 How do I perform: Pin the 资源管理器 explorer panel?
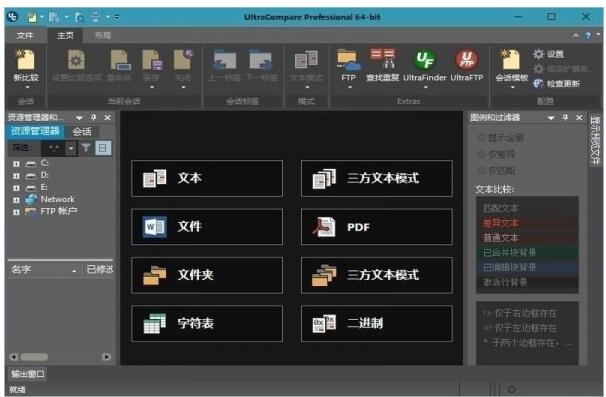click(x=93, y=118)
